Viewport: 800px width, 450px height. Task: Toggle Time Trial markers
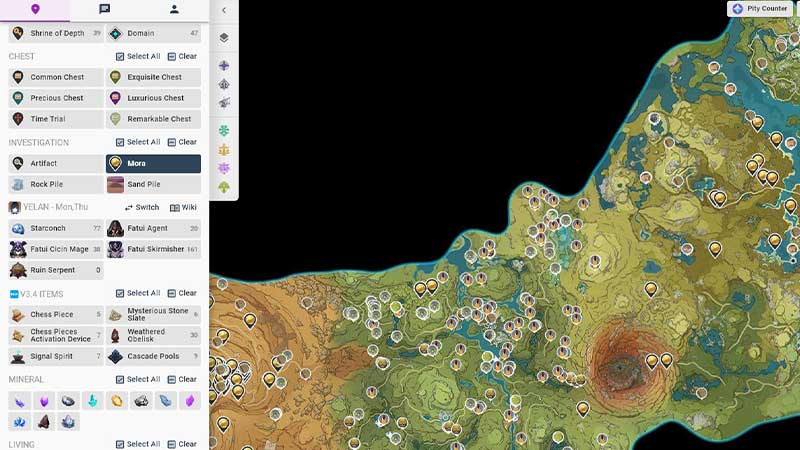point(56,119)
